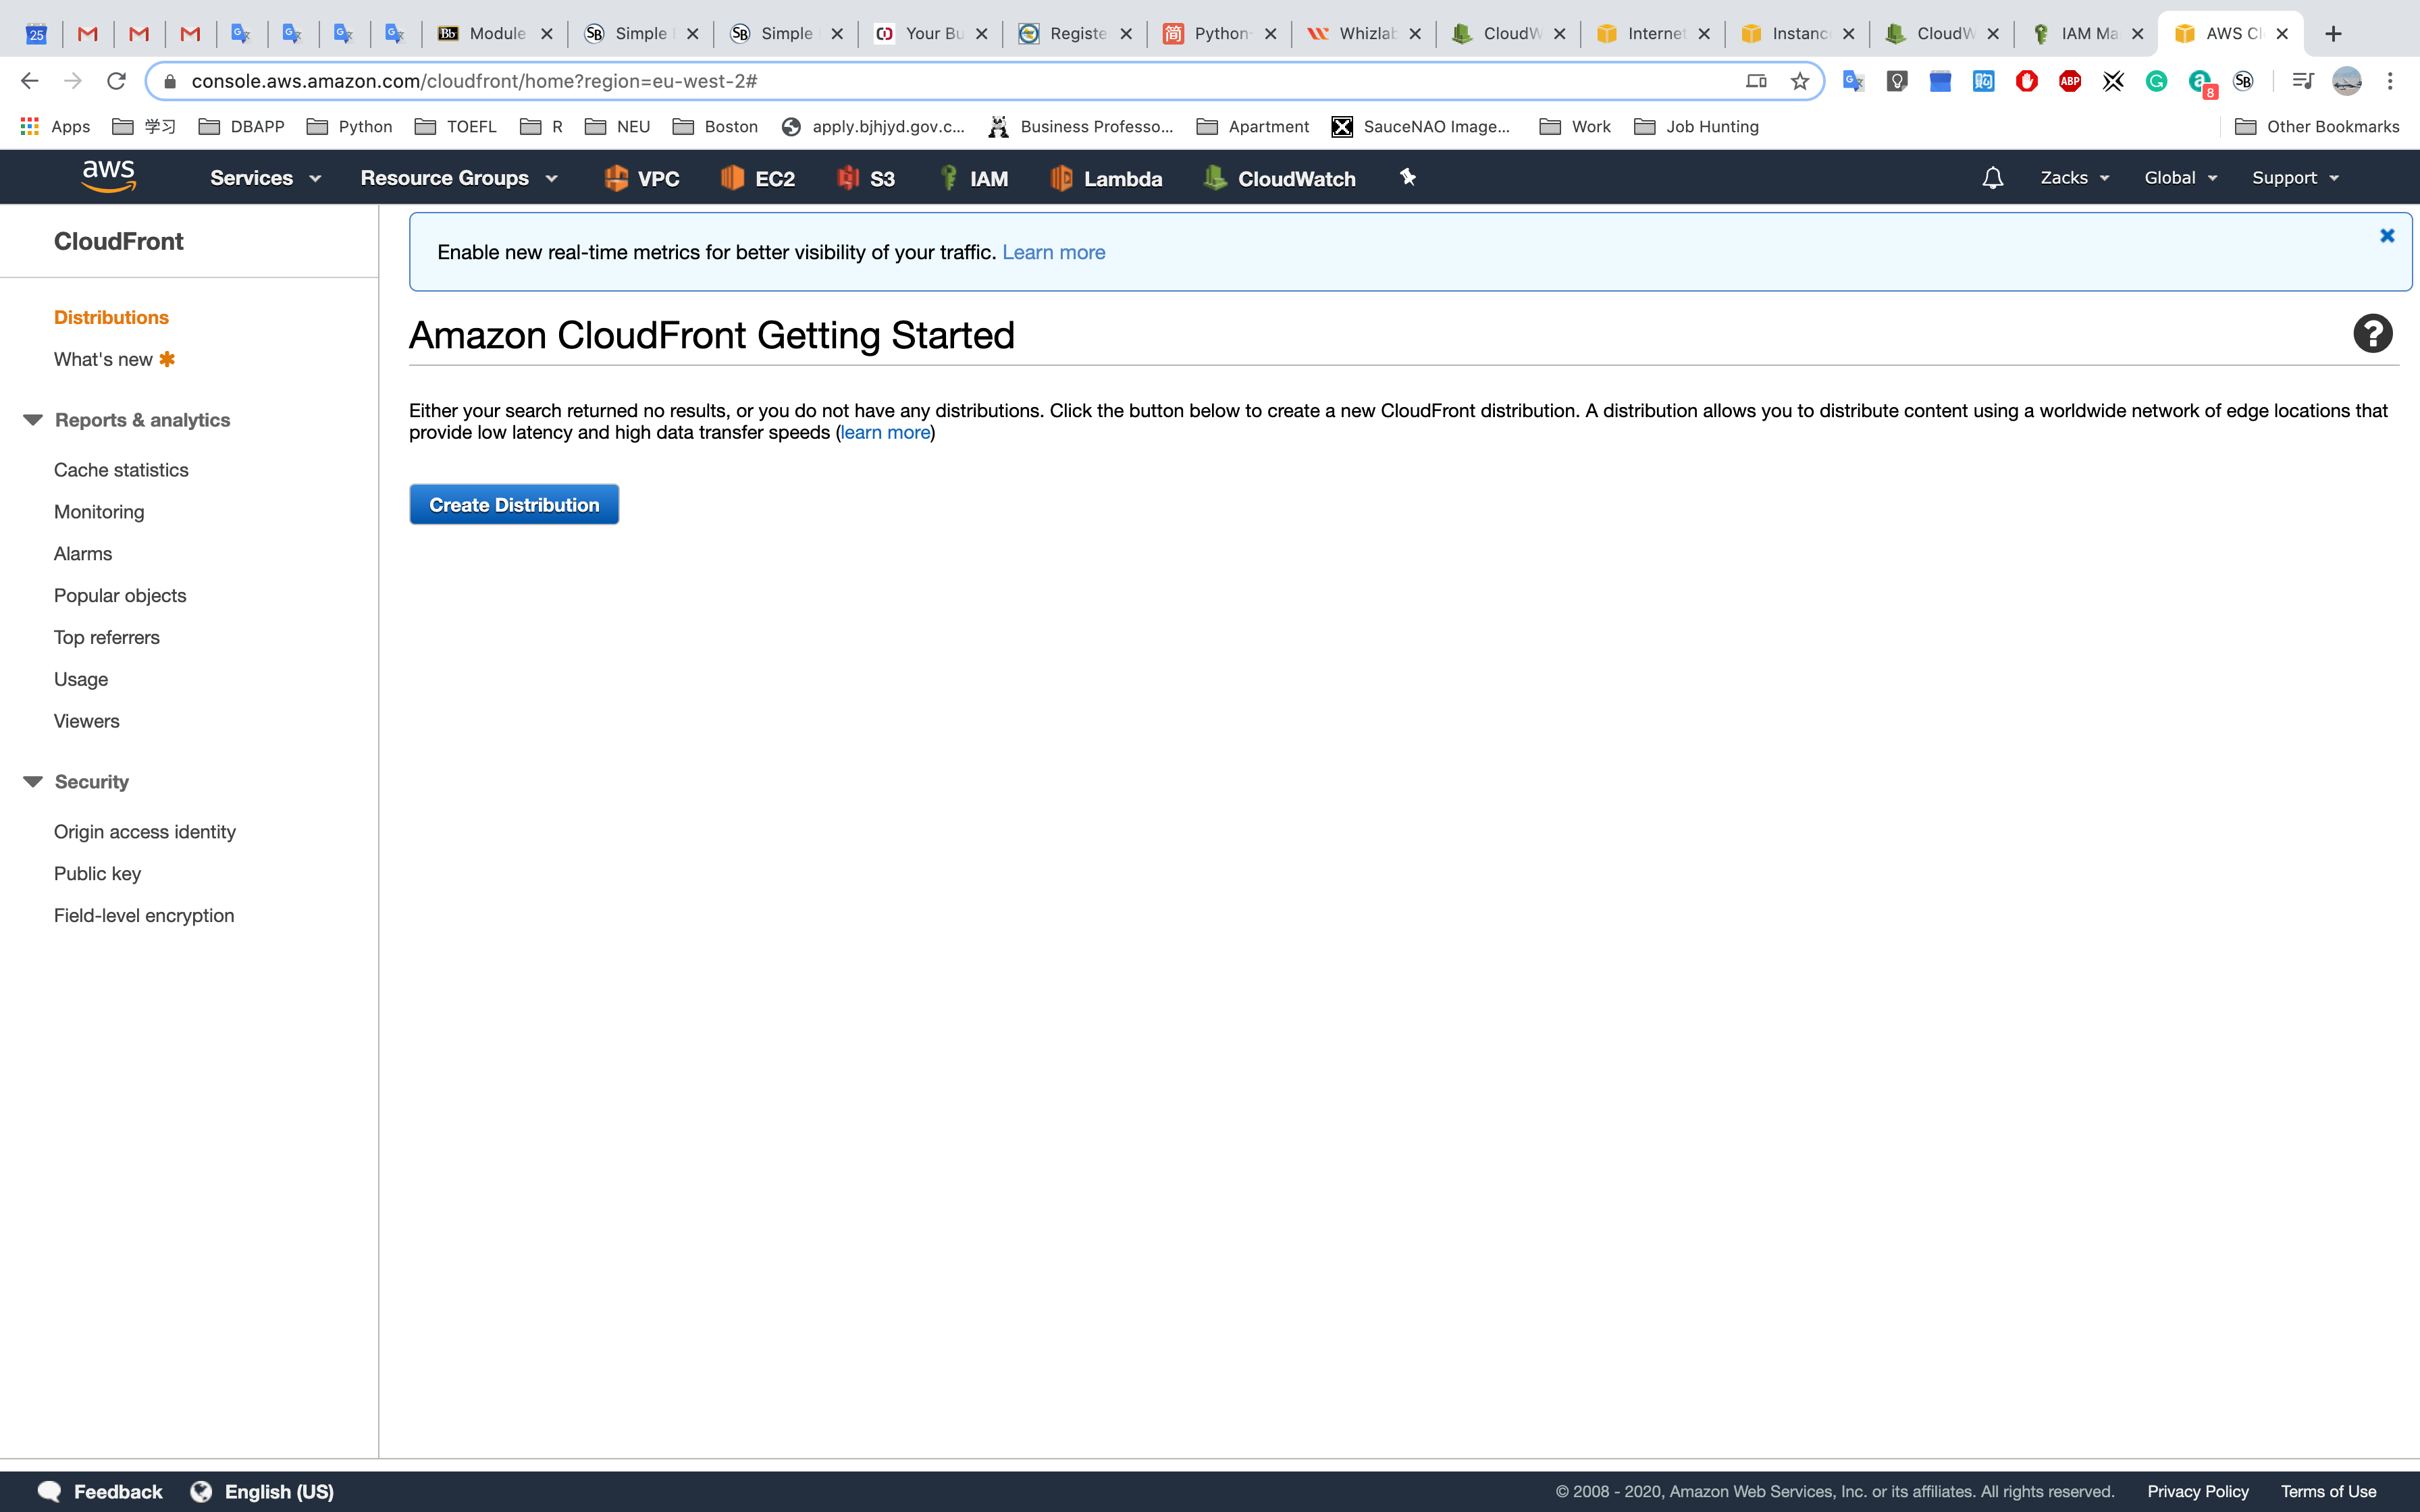Screen dimensions: 2420x1512
Task: Click the AWS logo home icon
Action: pyautogui.click(x=108, y=177)
